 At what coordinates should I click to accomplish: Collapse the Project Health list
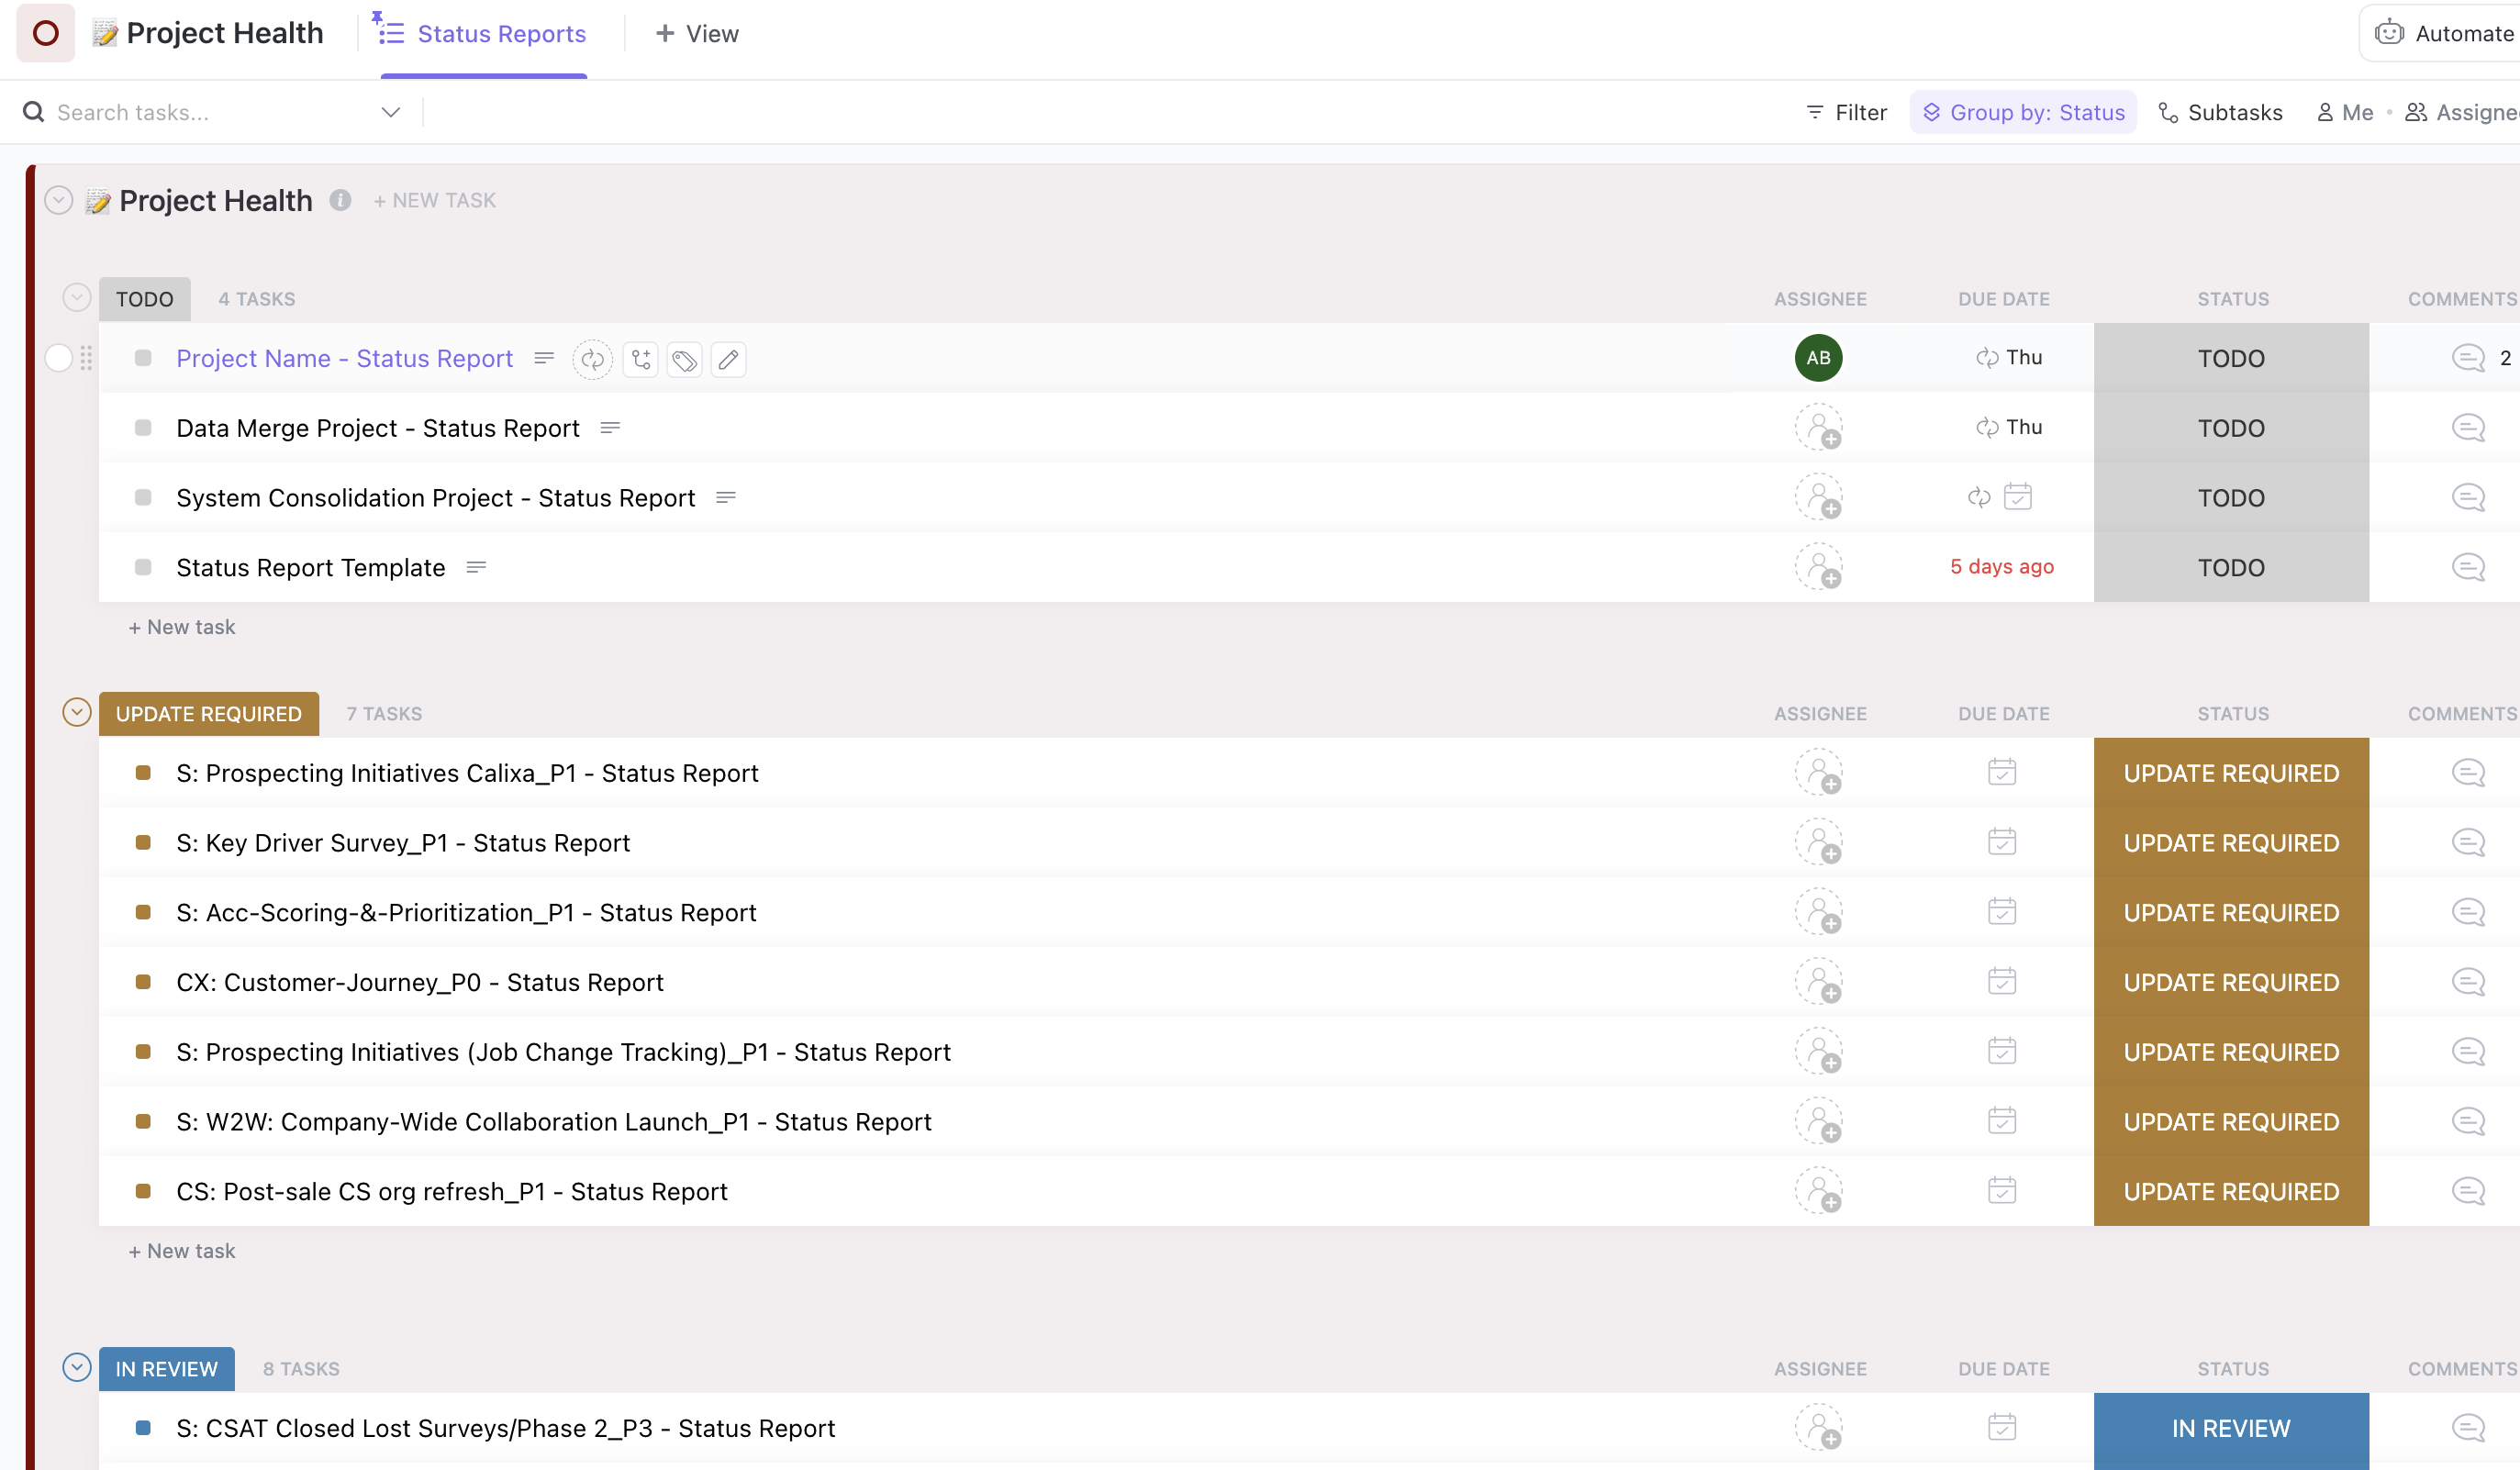point(59,200)
